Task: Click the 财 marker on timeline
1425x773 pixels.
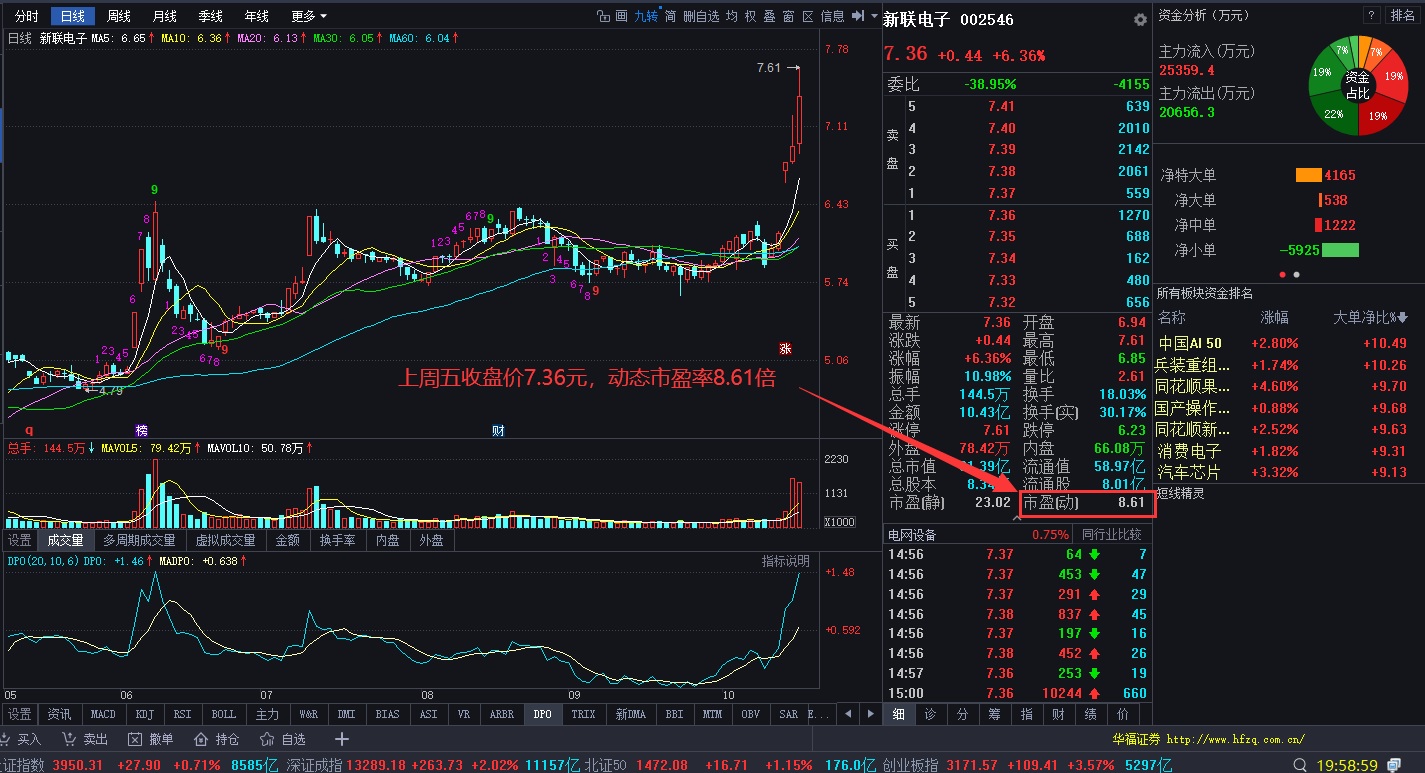Action: point(498,430)
